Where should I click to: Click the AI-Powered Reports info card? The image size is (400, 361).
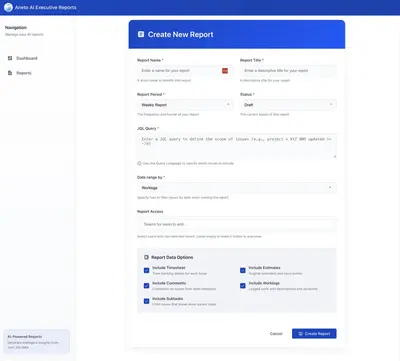(36, 342)
